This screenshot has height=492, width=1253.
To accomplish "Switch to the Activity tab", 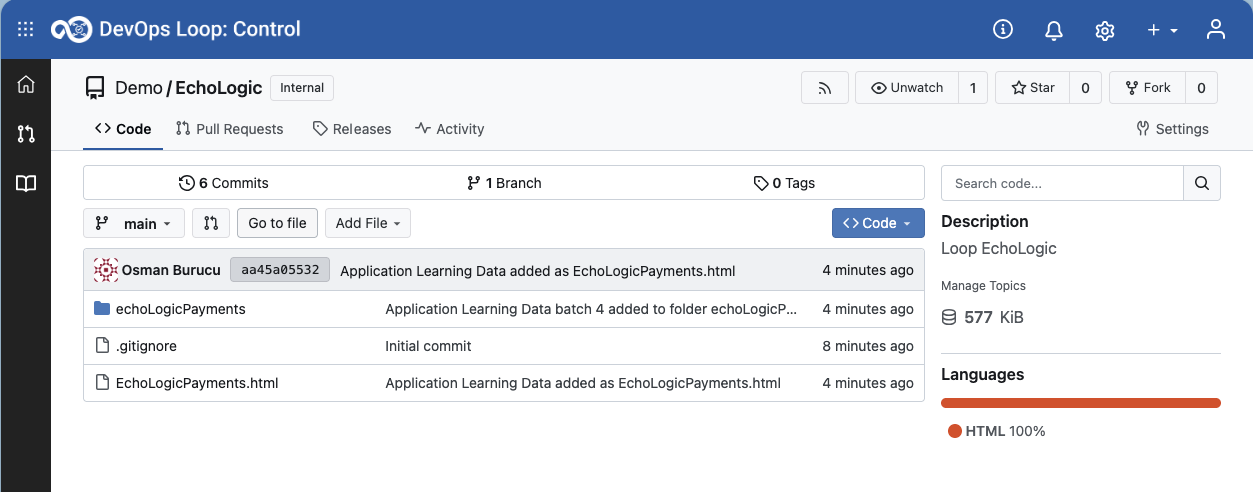I will pyautogui.click(x=450, y=129).
